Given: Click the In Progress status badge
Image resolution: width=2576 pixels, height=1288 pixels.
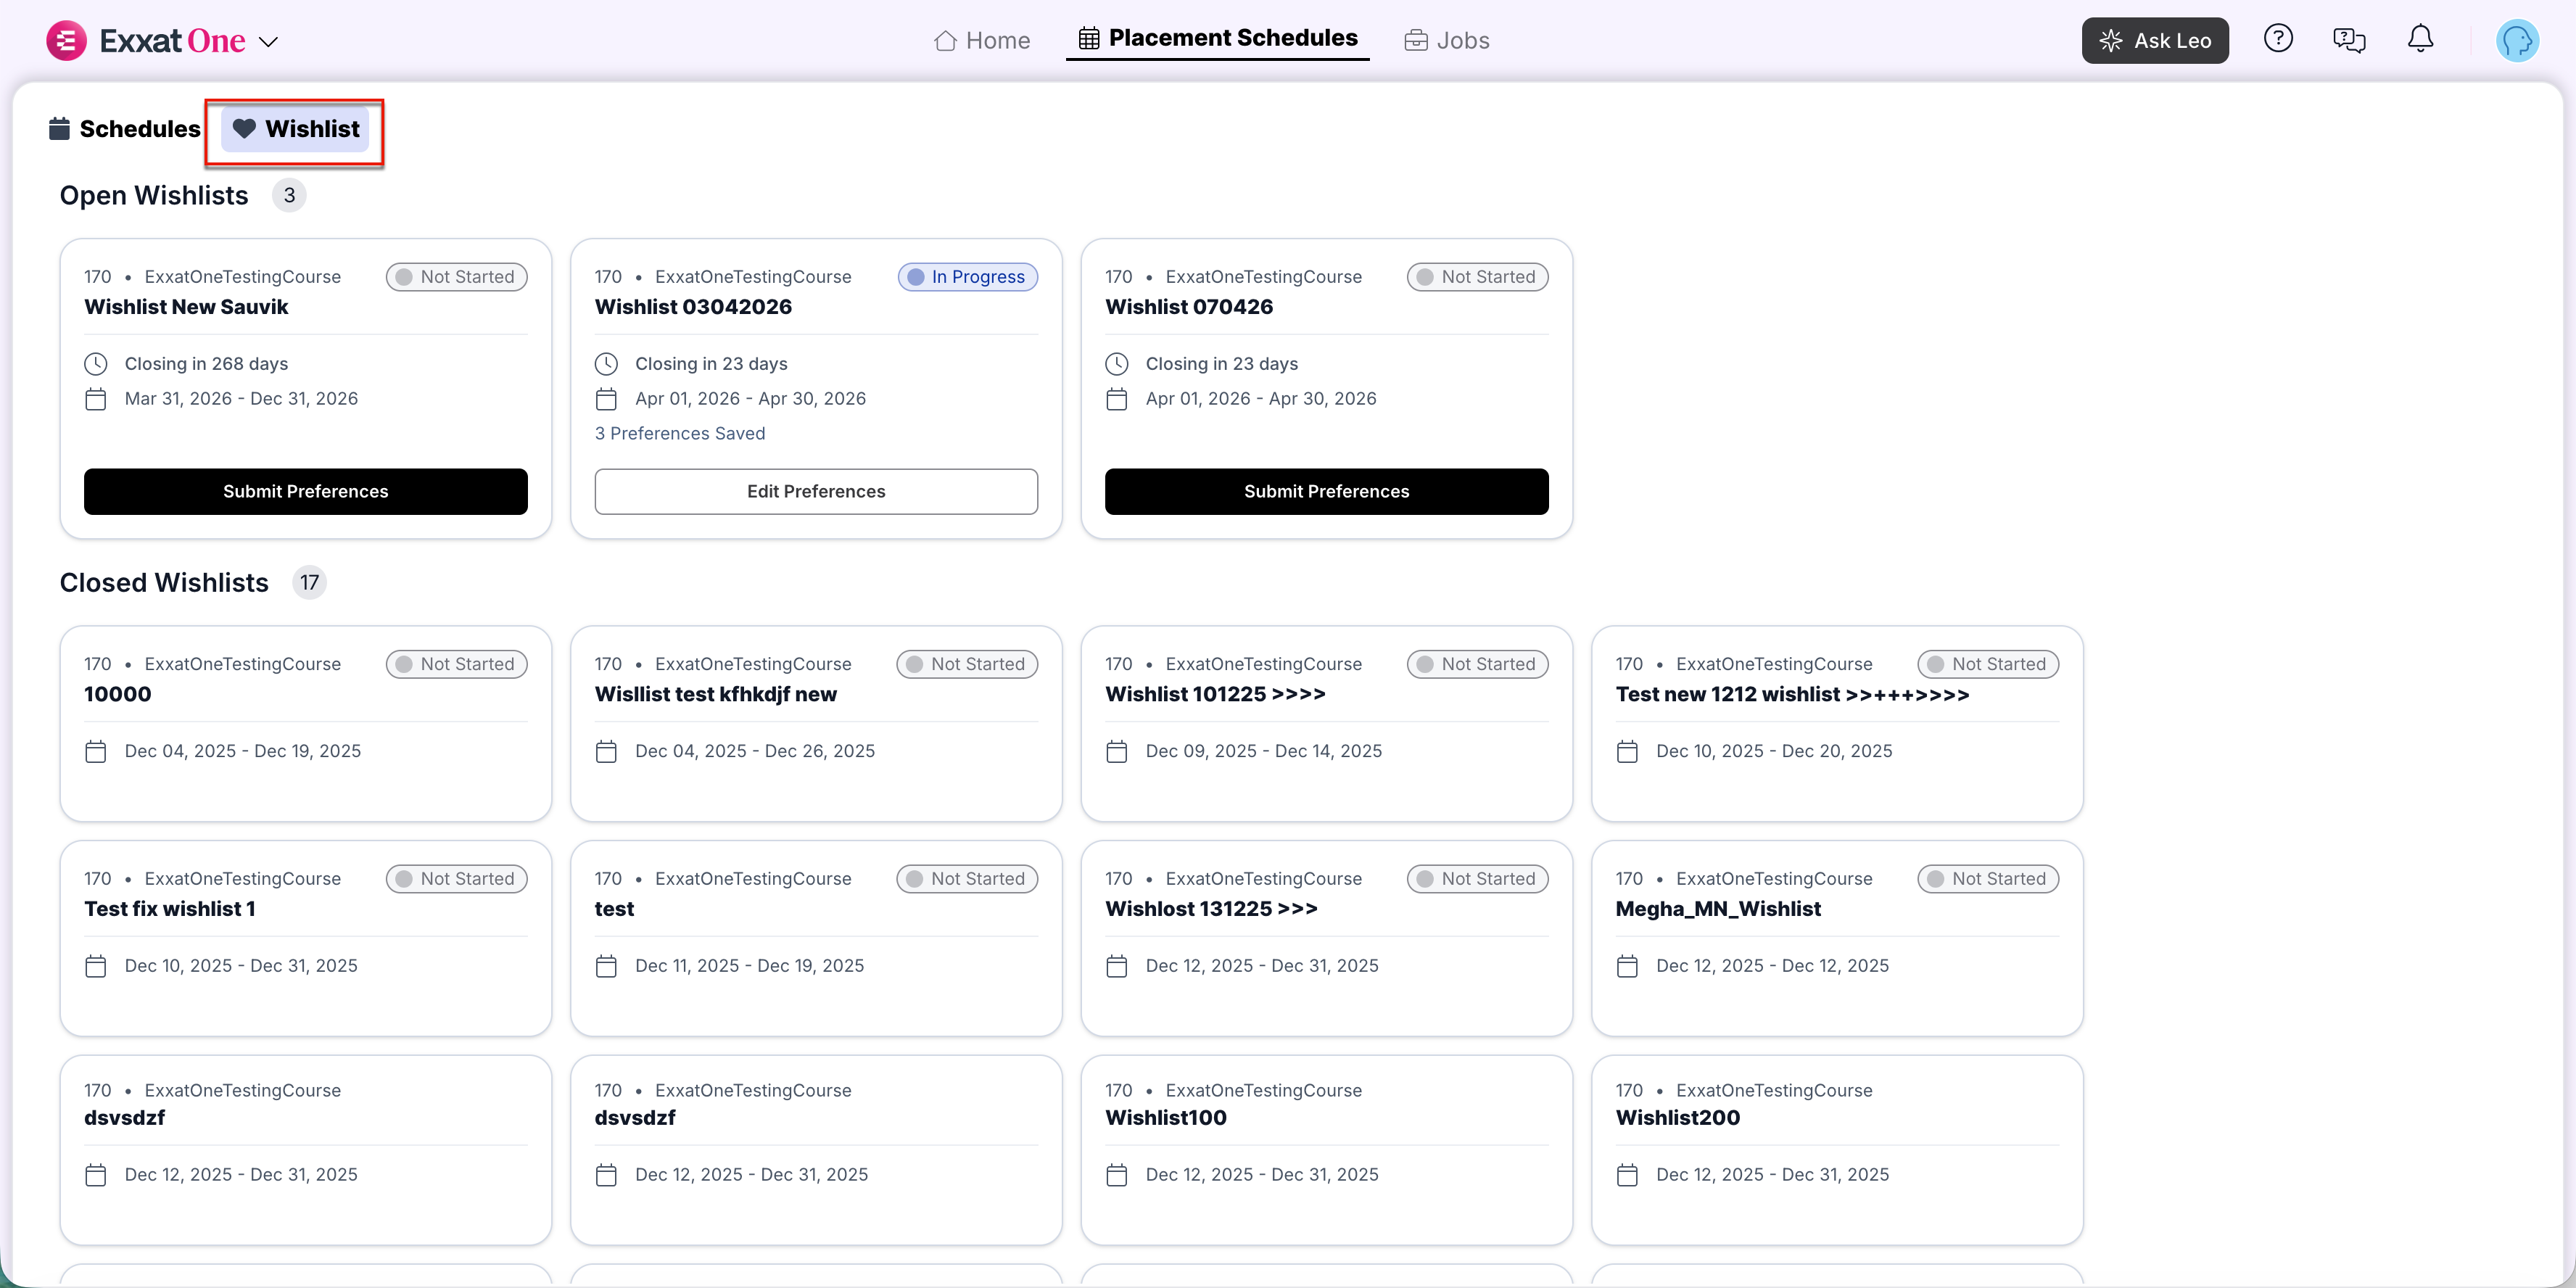Looking at the screenshot, I should pos(966,277).
